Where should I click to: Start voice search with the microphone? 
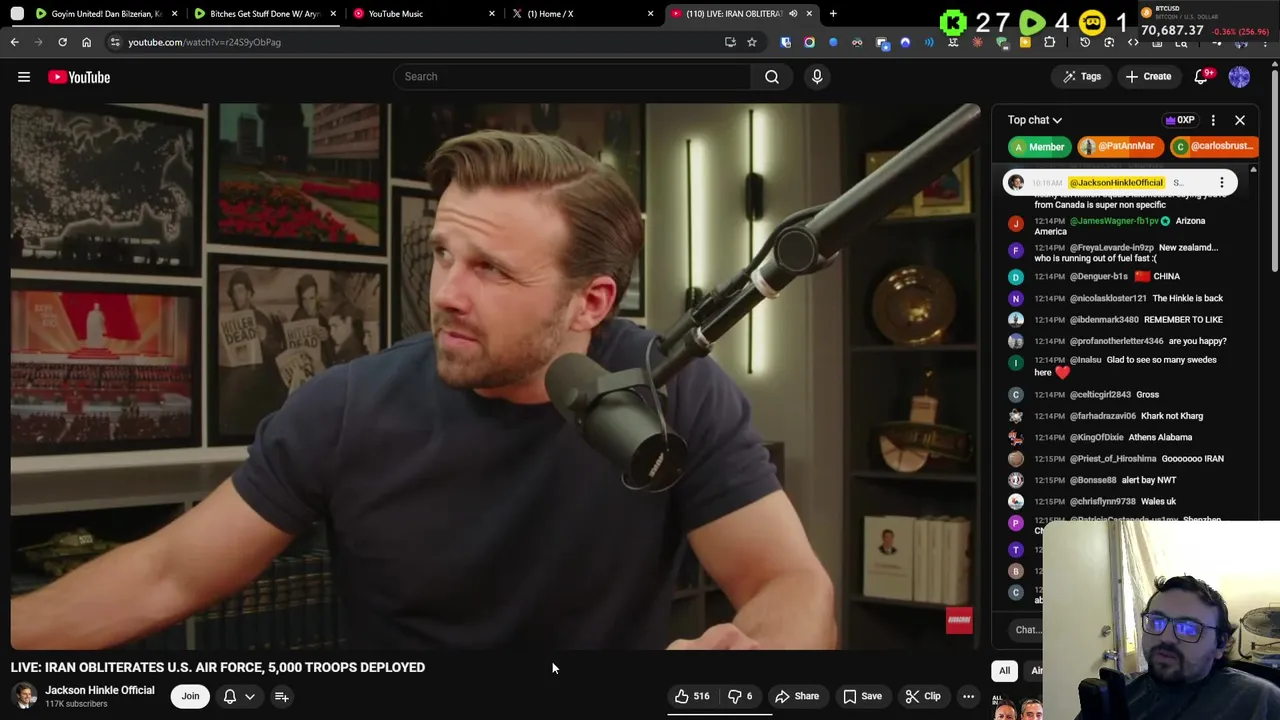pyautogui.click(x=817, y=77)
